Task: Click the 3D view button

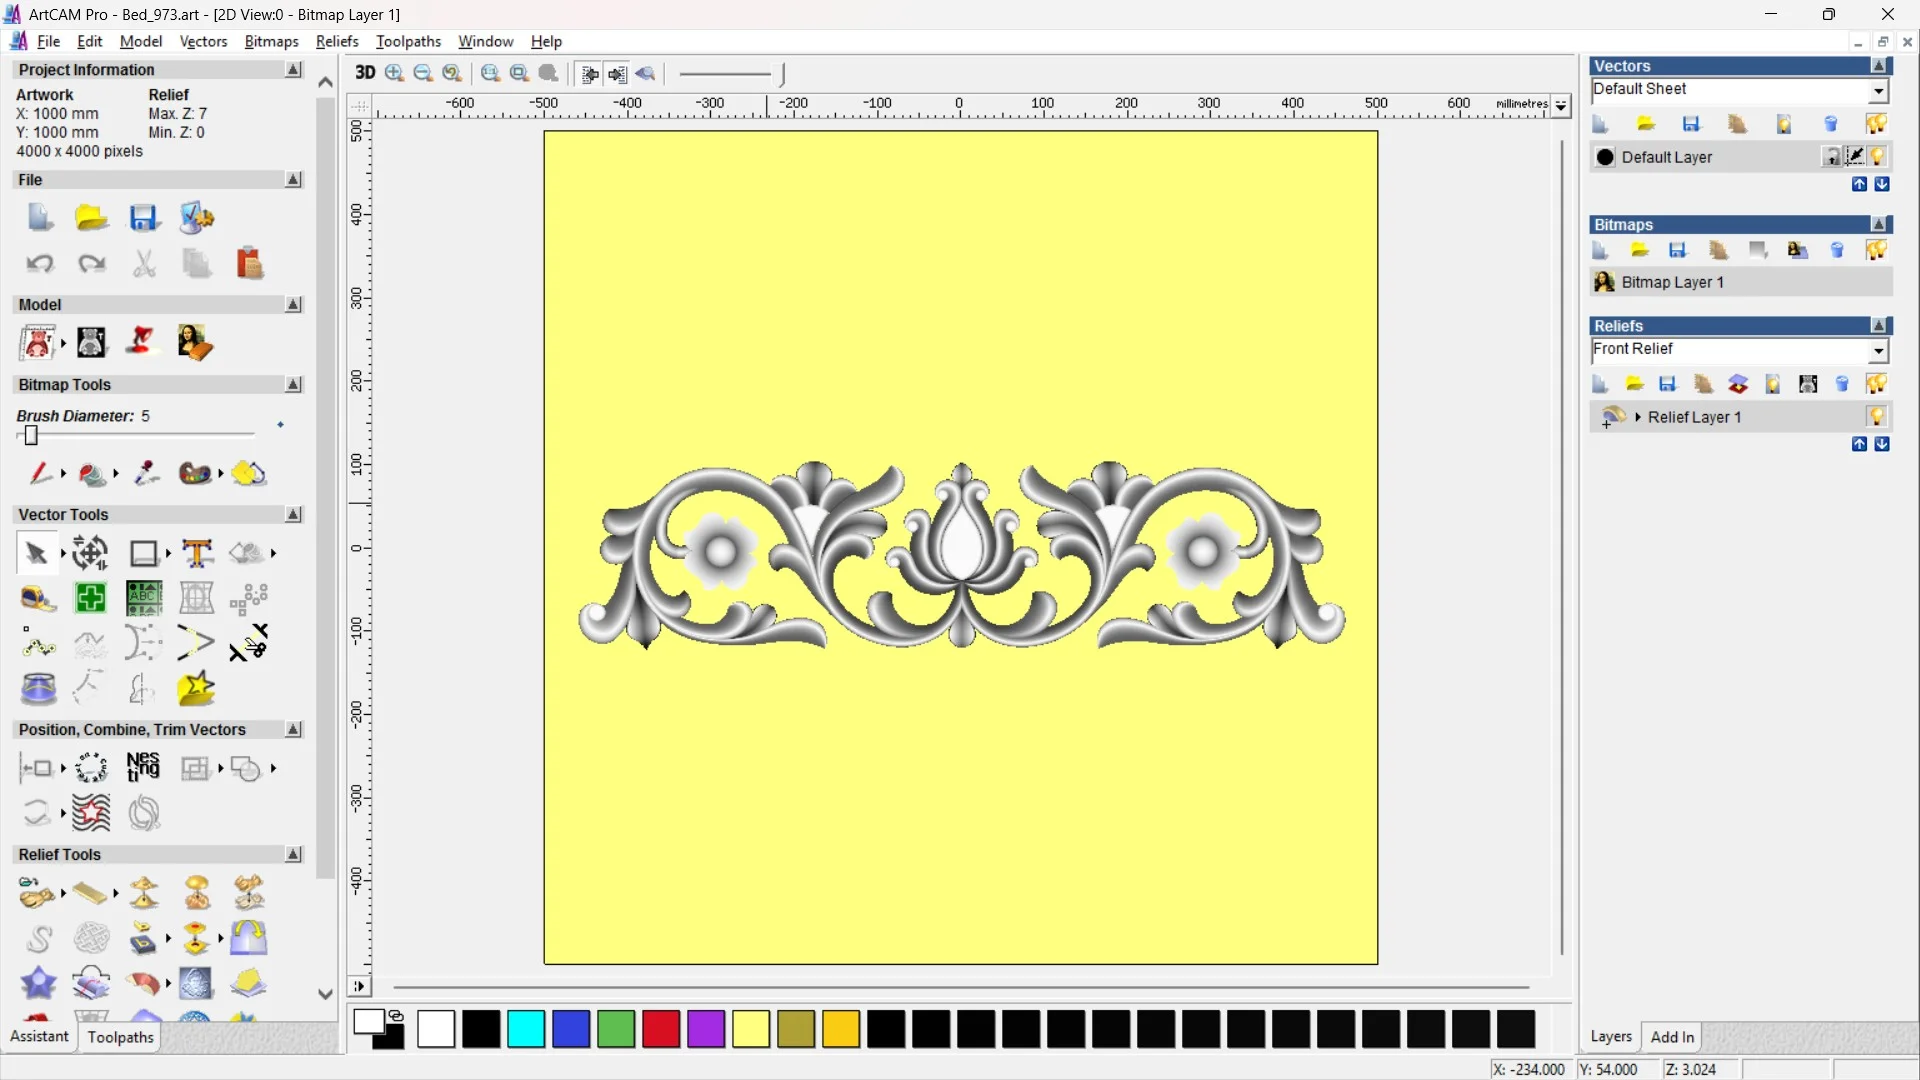Action: [x=365, y=73]
